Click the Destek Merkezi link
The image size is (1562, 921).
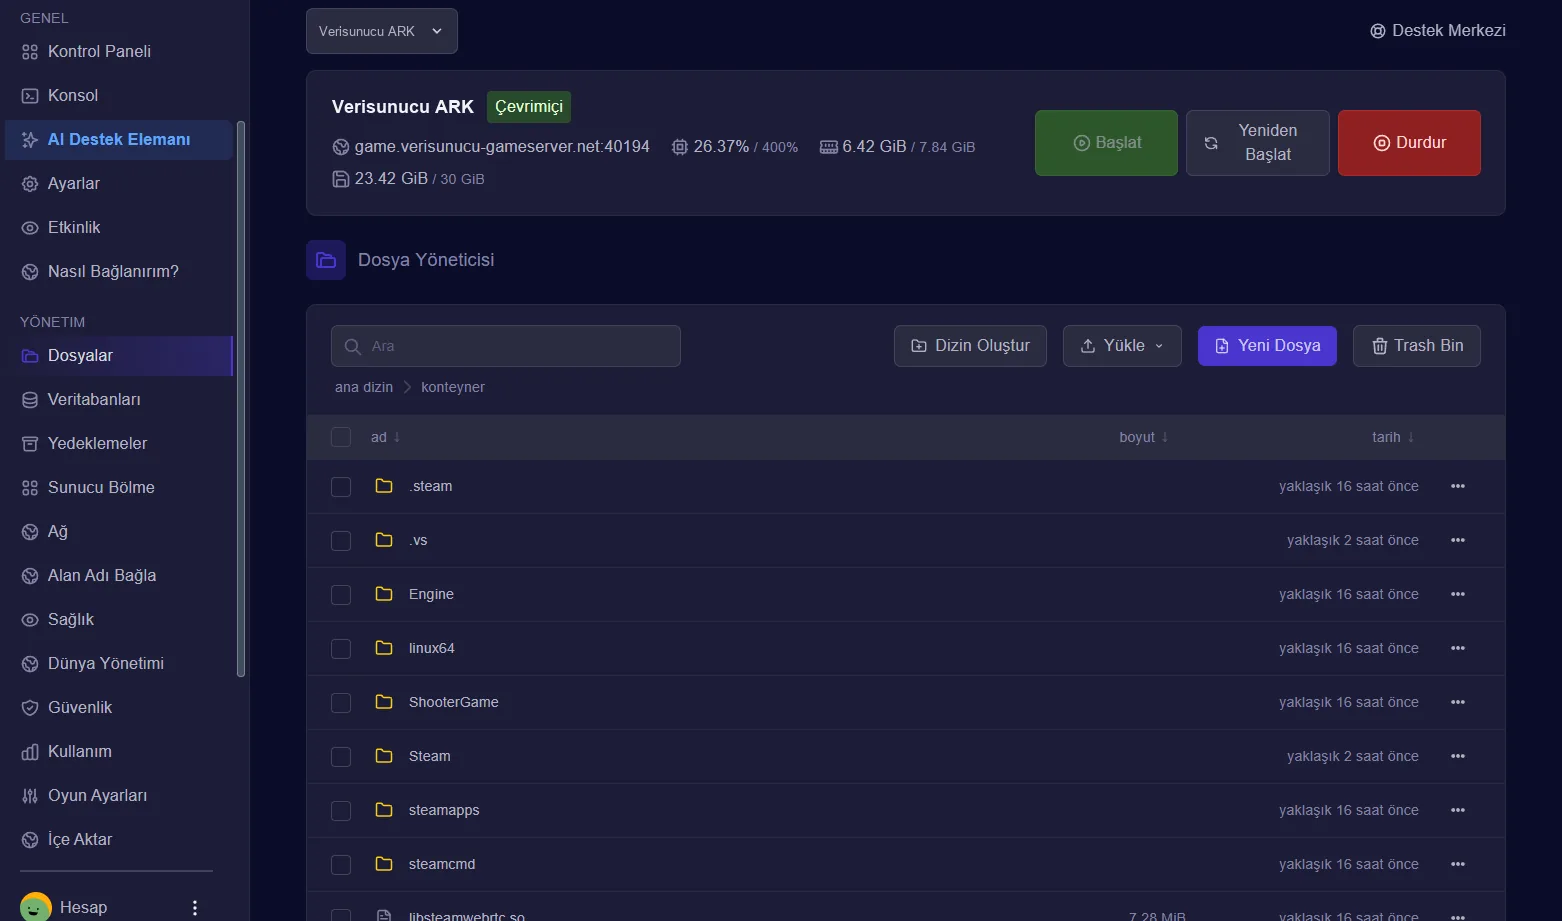pos(1438,31)
